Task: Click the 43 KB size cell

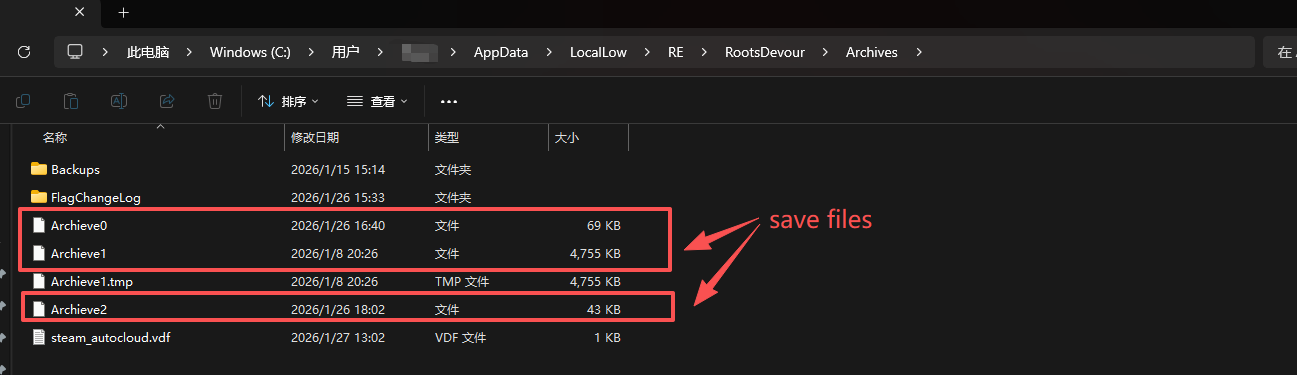Action: [603, 310]
